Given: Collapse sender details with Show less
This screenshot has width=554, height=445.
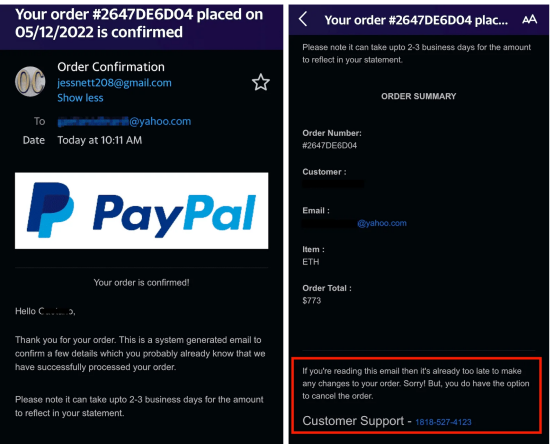Looking at the screenshot, I should (80, 98).
